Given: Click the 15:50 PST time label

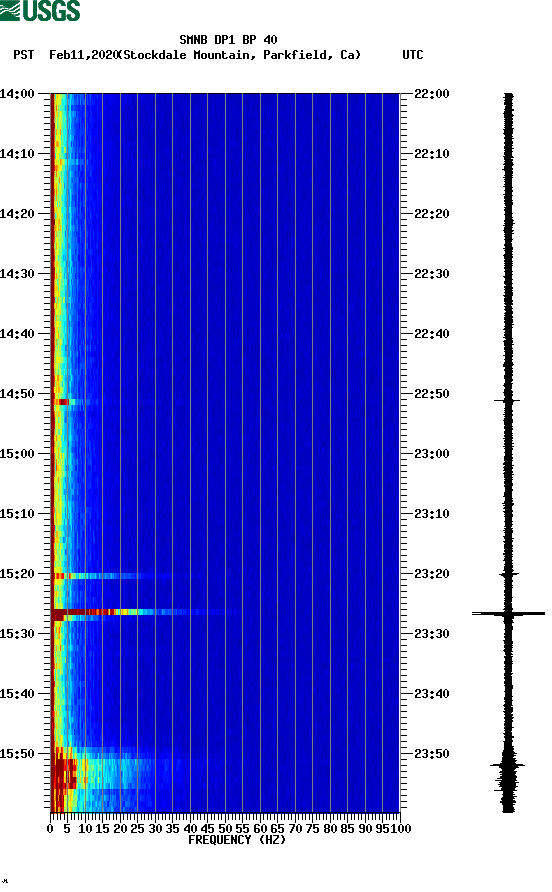Looking at the screenshot, I should pyautogui.click(x=17, y=754).
